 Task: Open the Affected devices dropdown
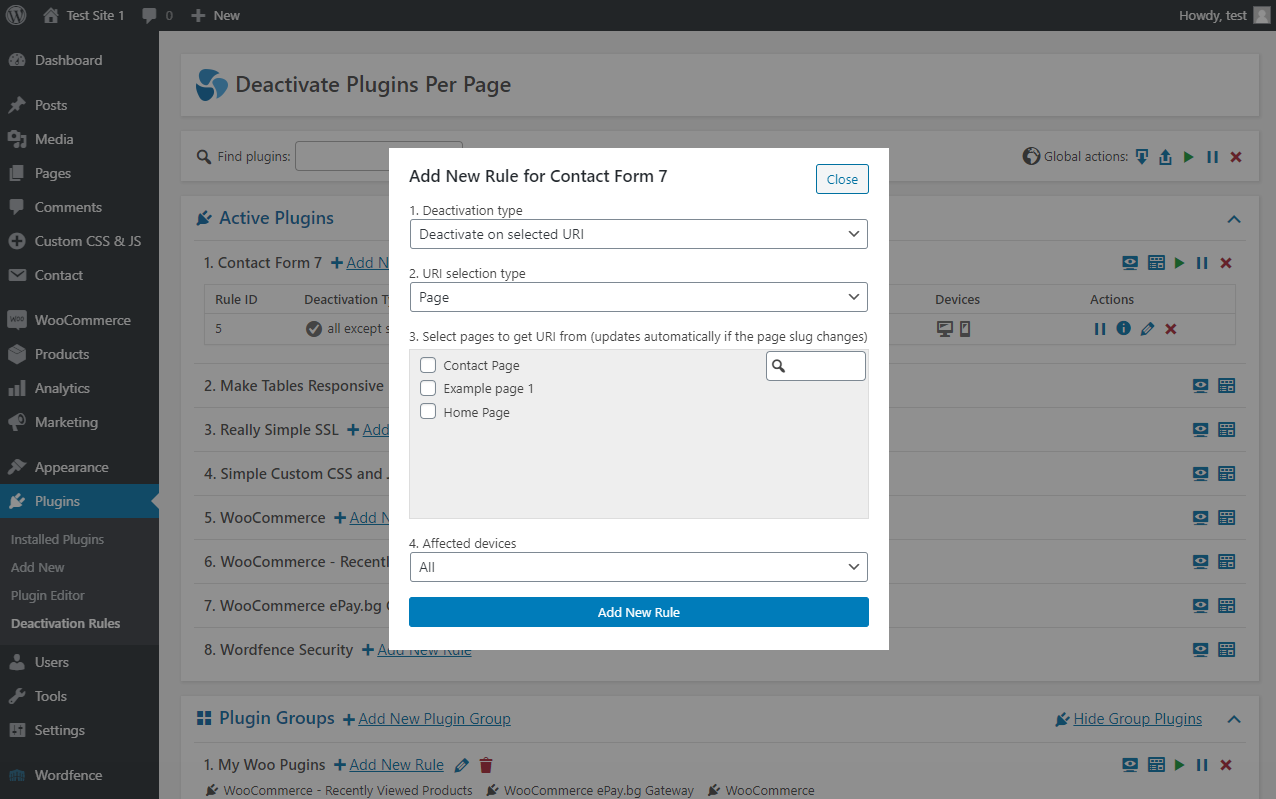tap(638, 566)
